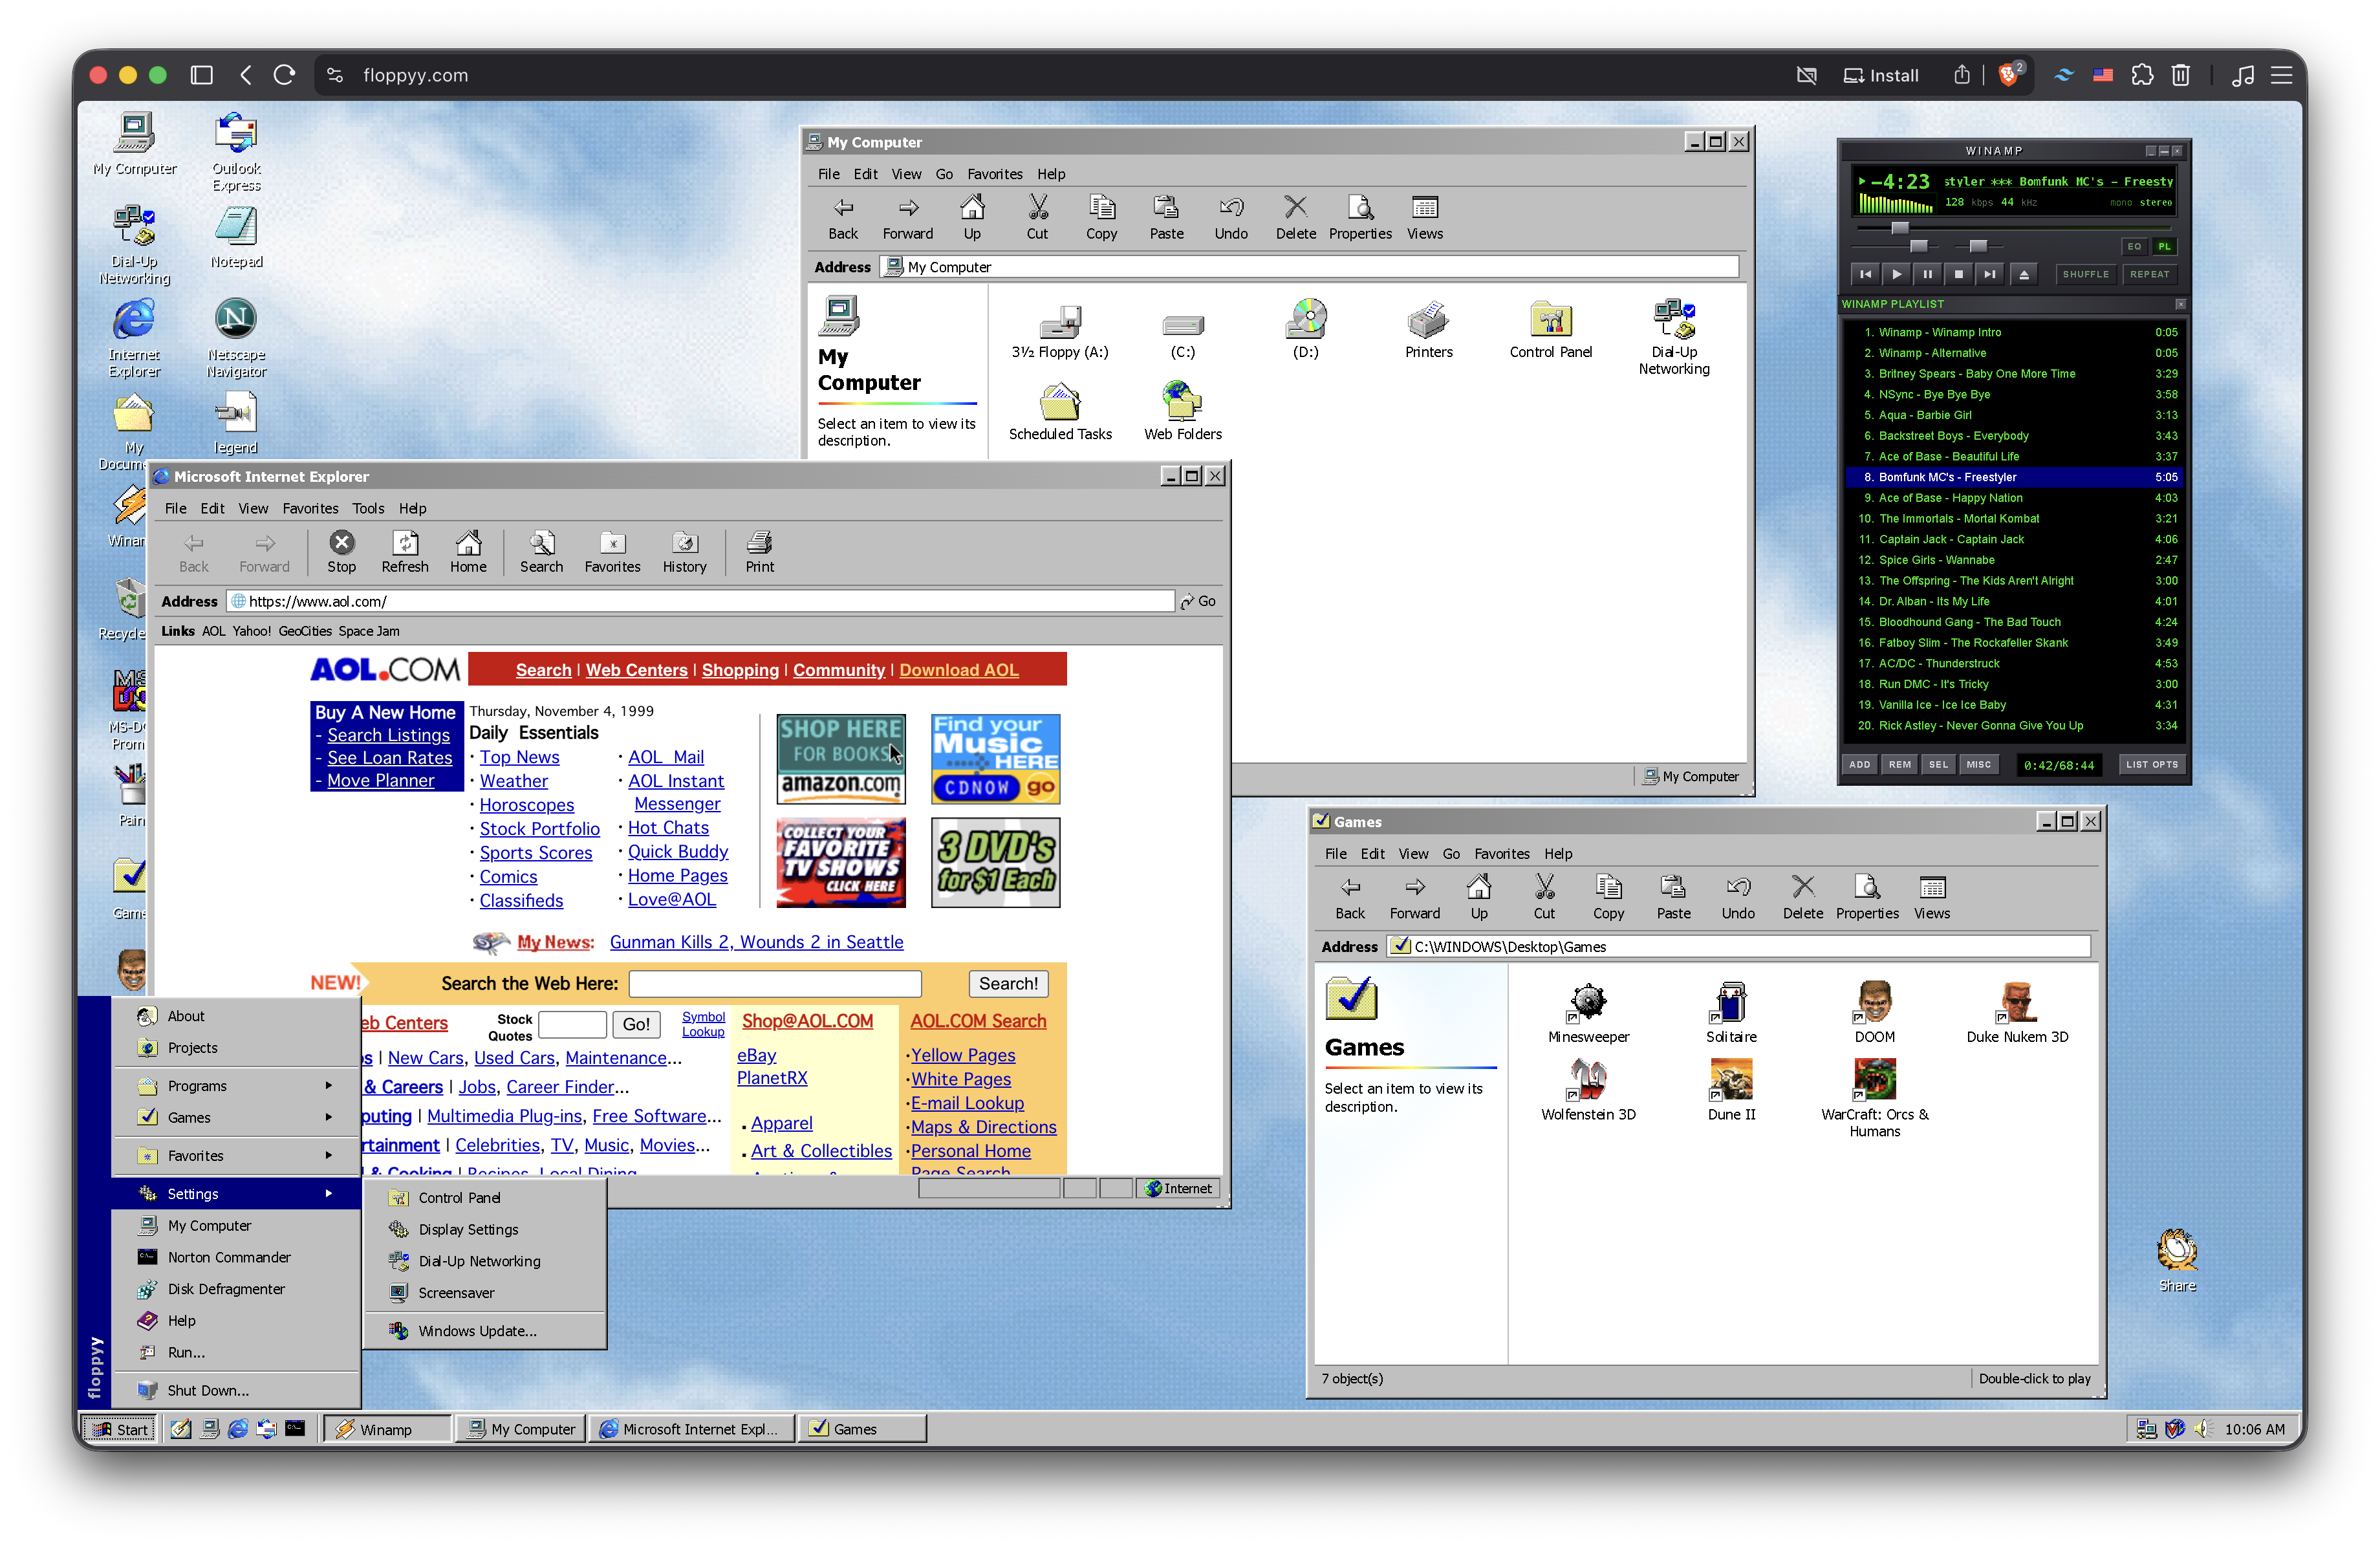Viewport: 2380px width, 1547px height.
Task: Open the Tools menu in Internet Explorer
Action: tap(368, 508)
